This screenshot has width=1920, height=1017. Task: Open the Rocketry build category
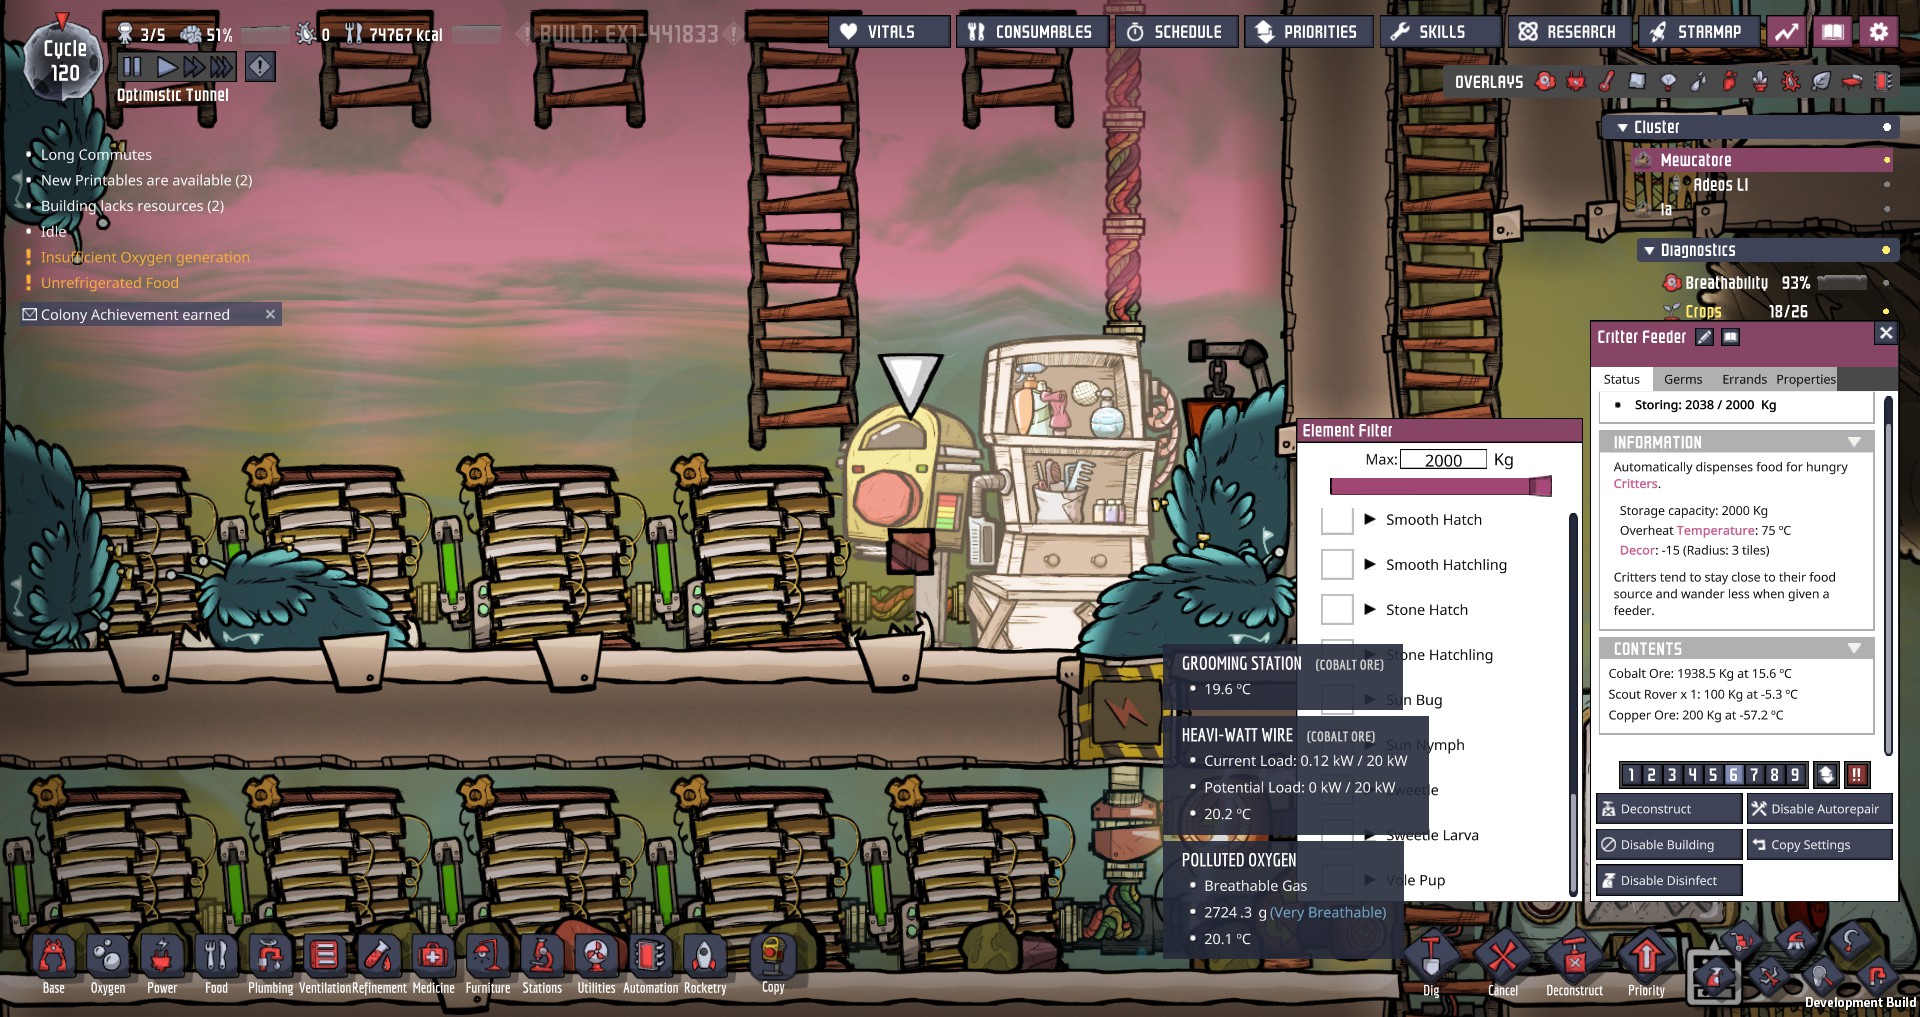(x=705, y=964)
